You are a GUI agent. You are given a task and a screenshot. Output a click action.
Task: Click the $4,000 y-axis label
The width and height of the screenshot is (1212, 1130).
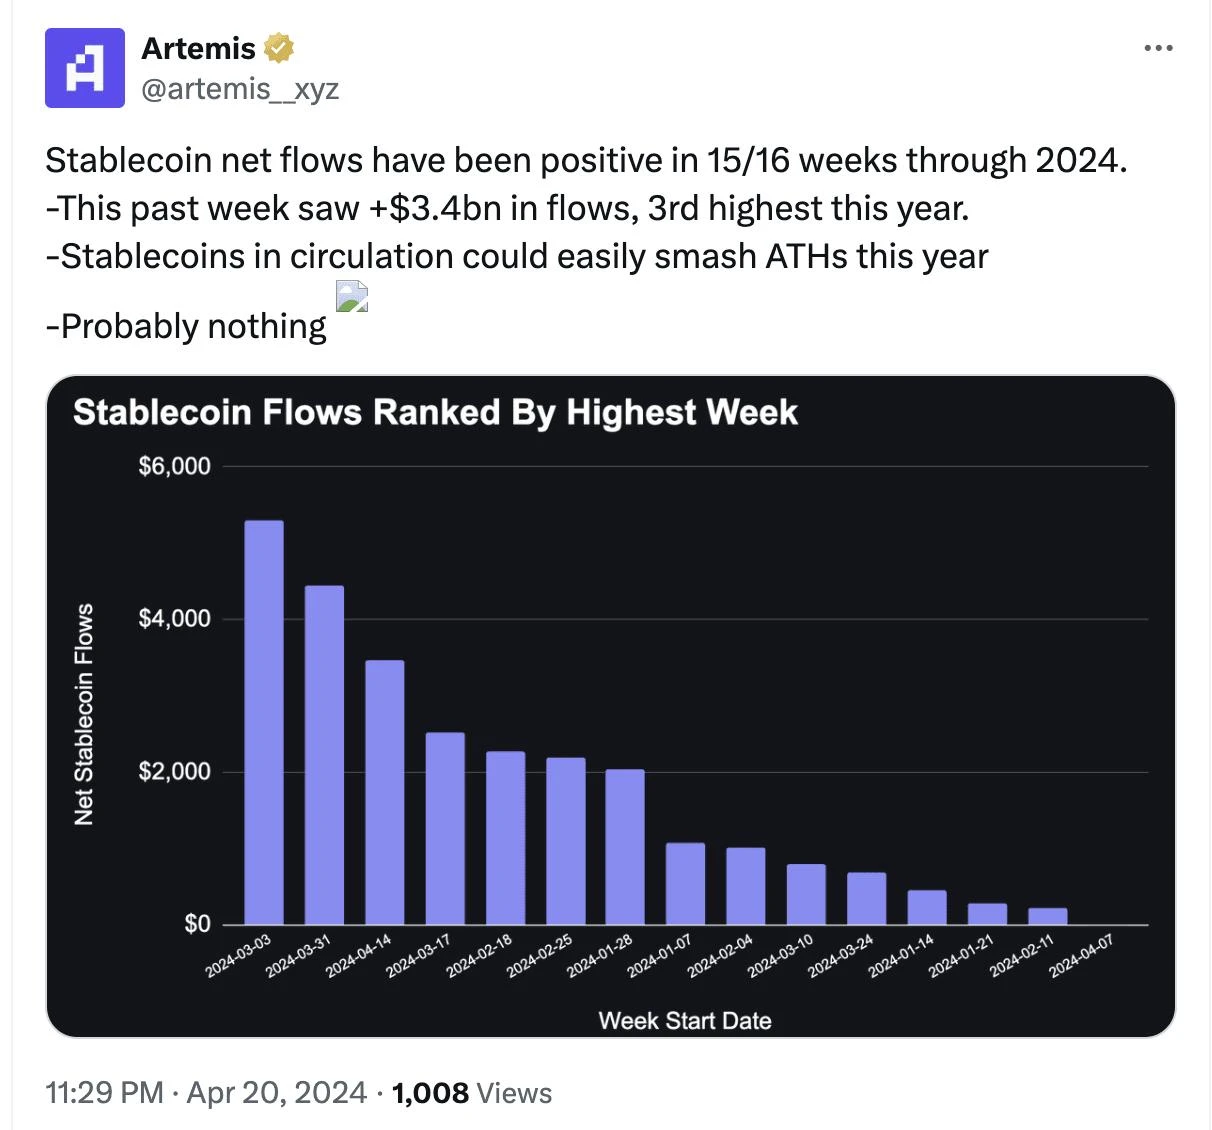pos(175,618)
